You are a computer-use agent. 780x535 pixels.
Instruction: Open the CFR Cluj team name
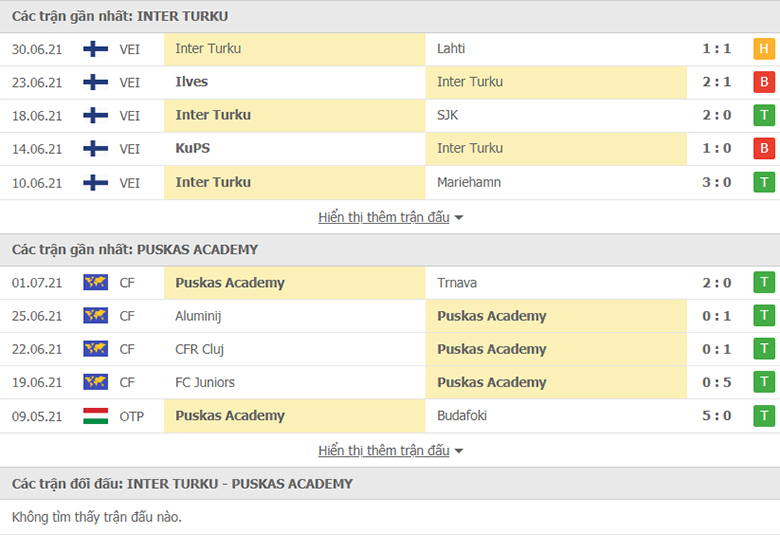click(x=199, y=349)
